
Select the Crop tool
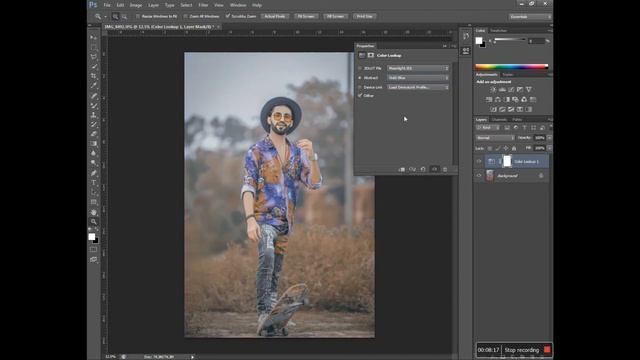(x=94, y=76)
